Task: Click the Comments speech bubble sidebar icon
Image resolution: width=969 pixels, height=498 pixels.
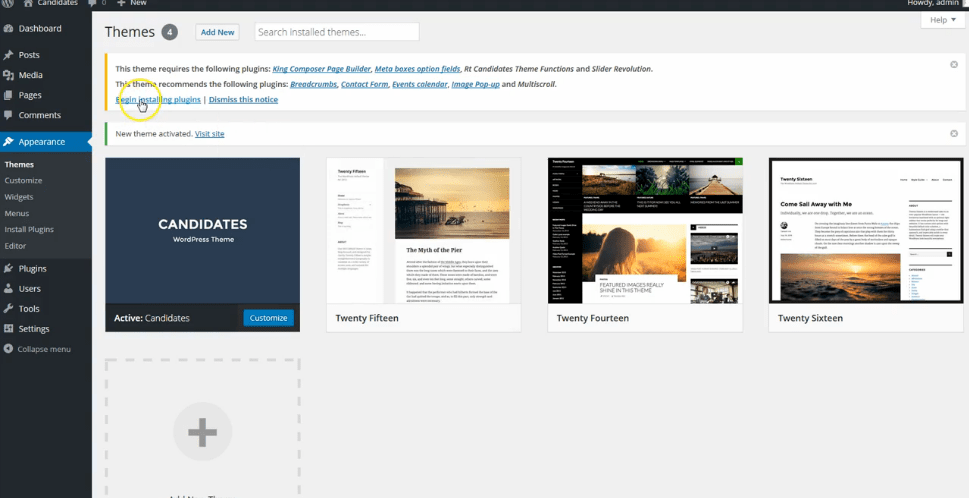Action: pyautogui.click(x=9, y=115)
